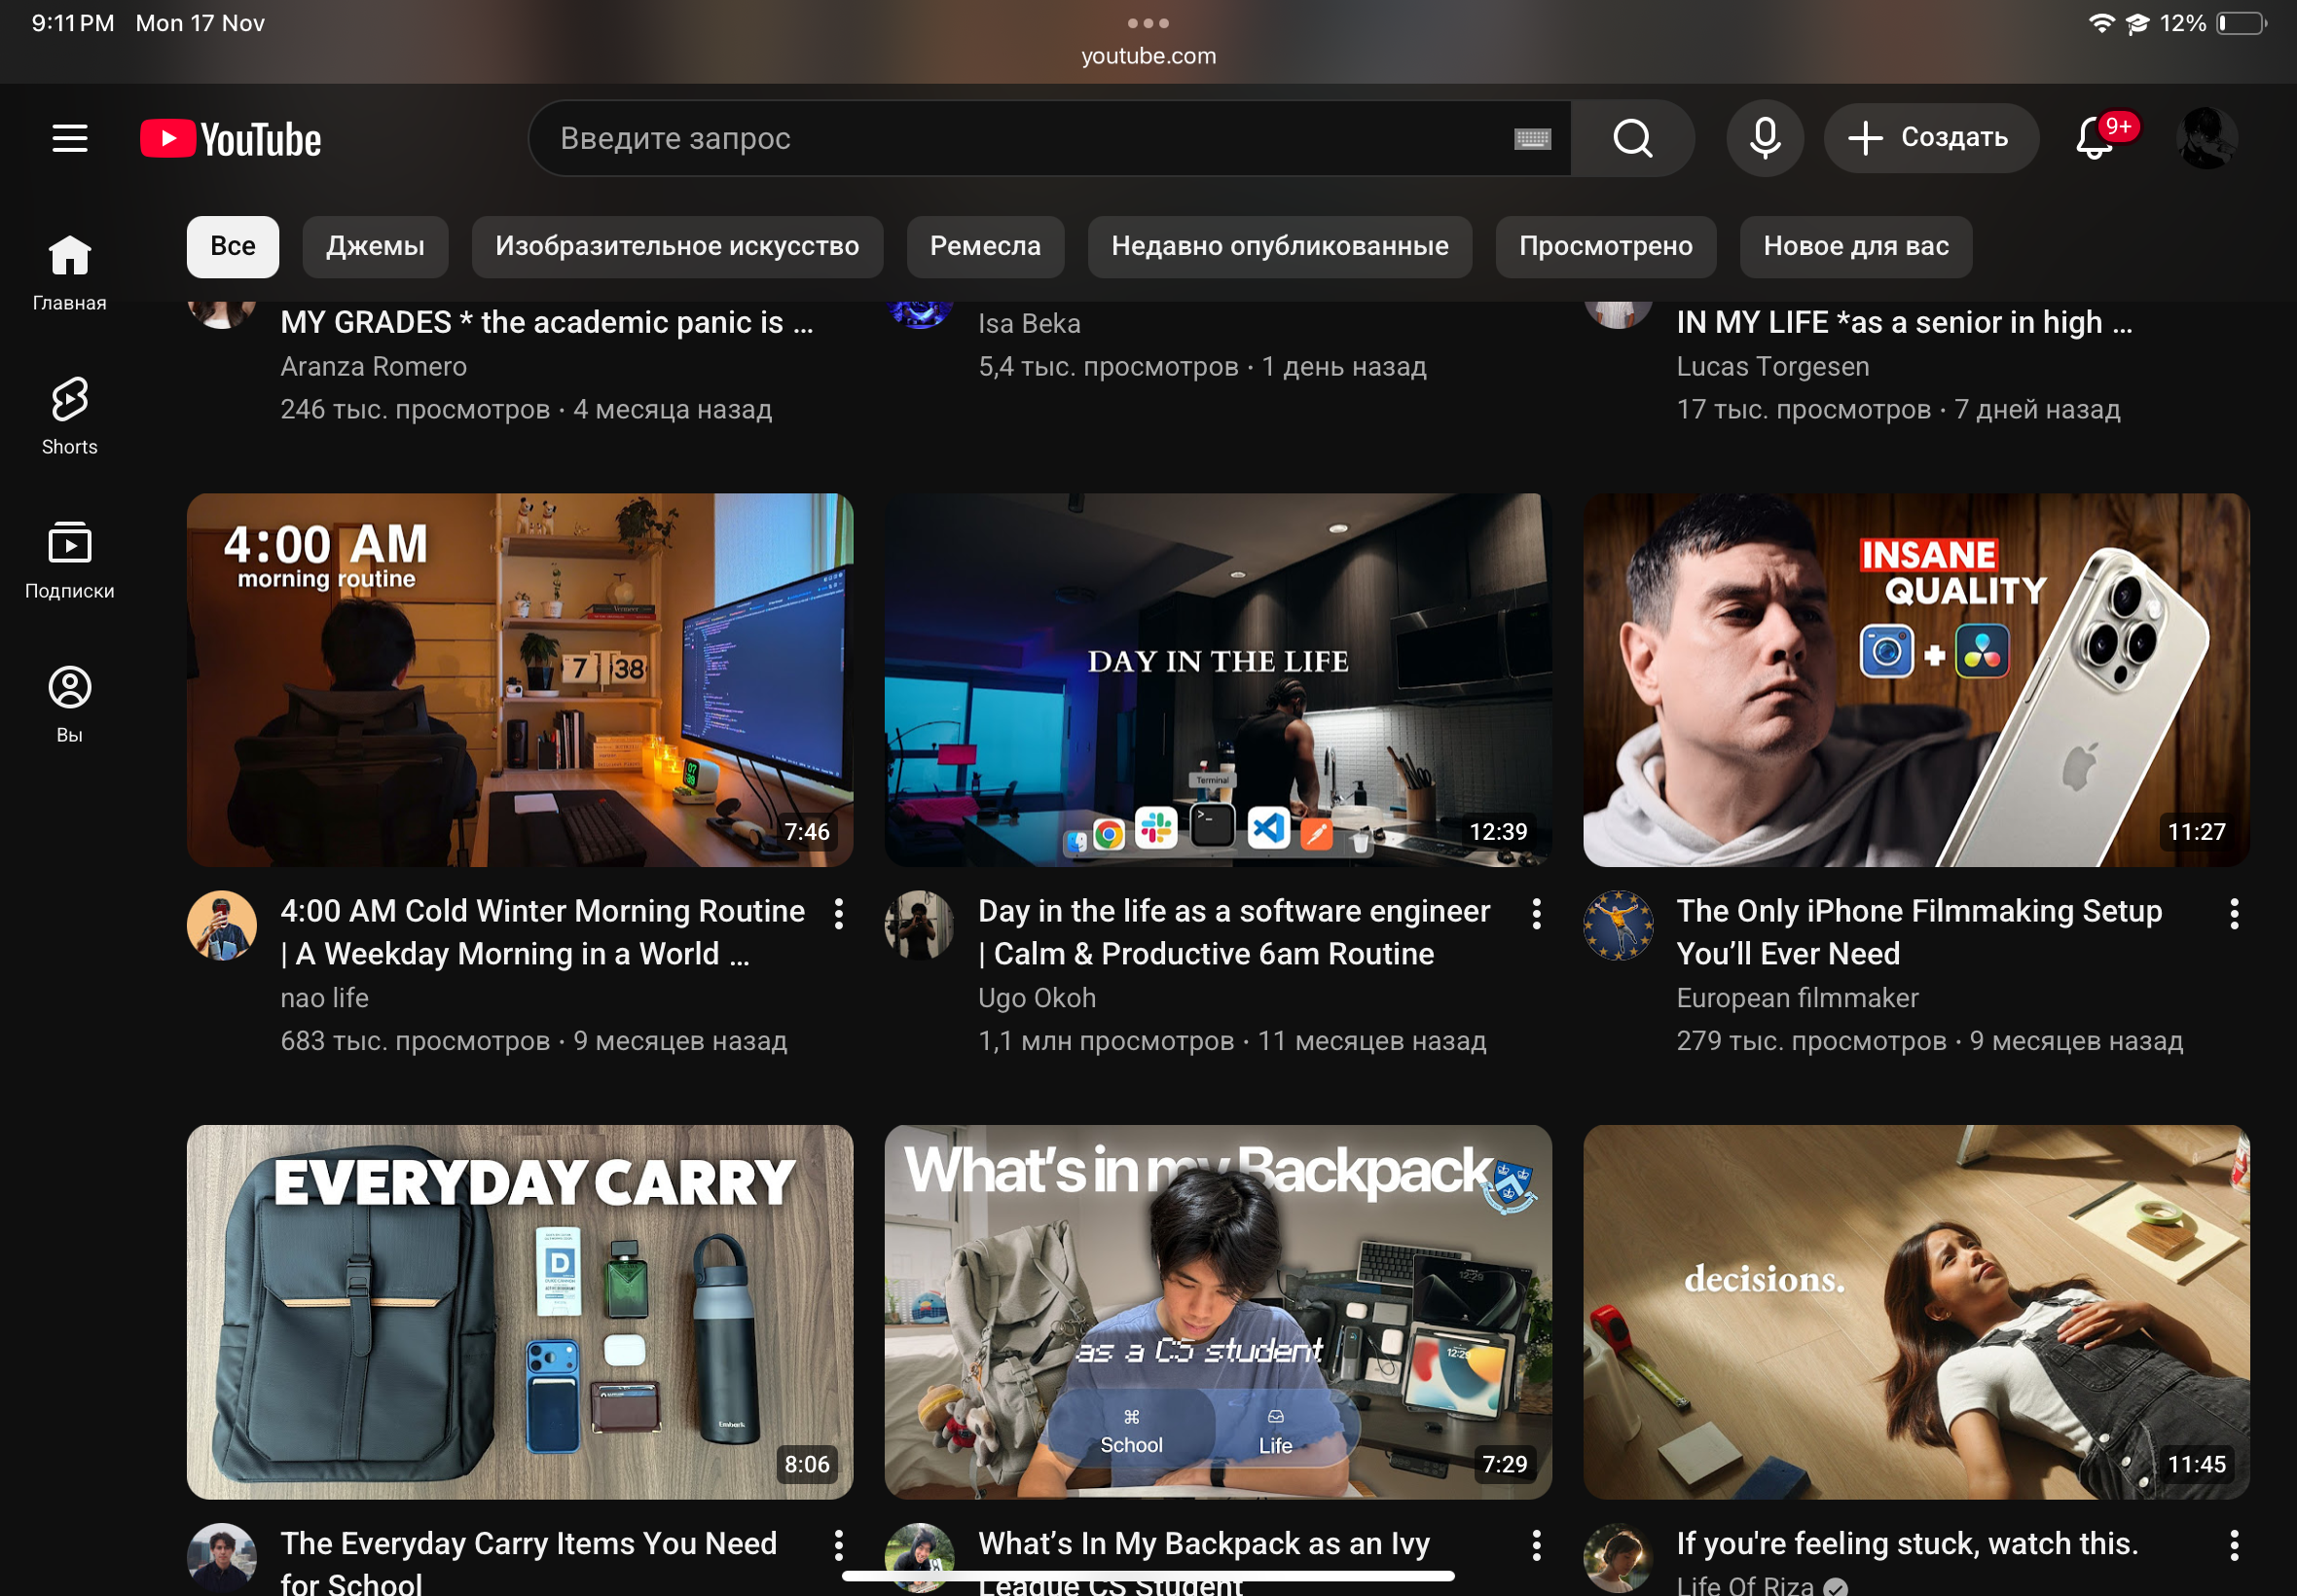Screen dimensions: 2297x1596
Task: Click the Введите запрос search field
Action: tap(1020, 138)
